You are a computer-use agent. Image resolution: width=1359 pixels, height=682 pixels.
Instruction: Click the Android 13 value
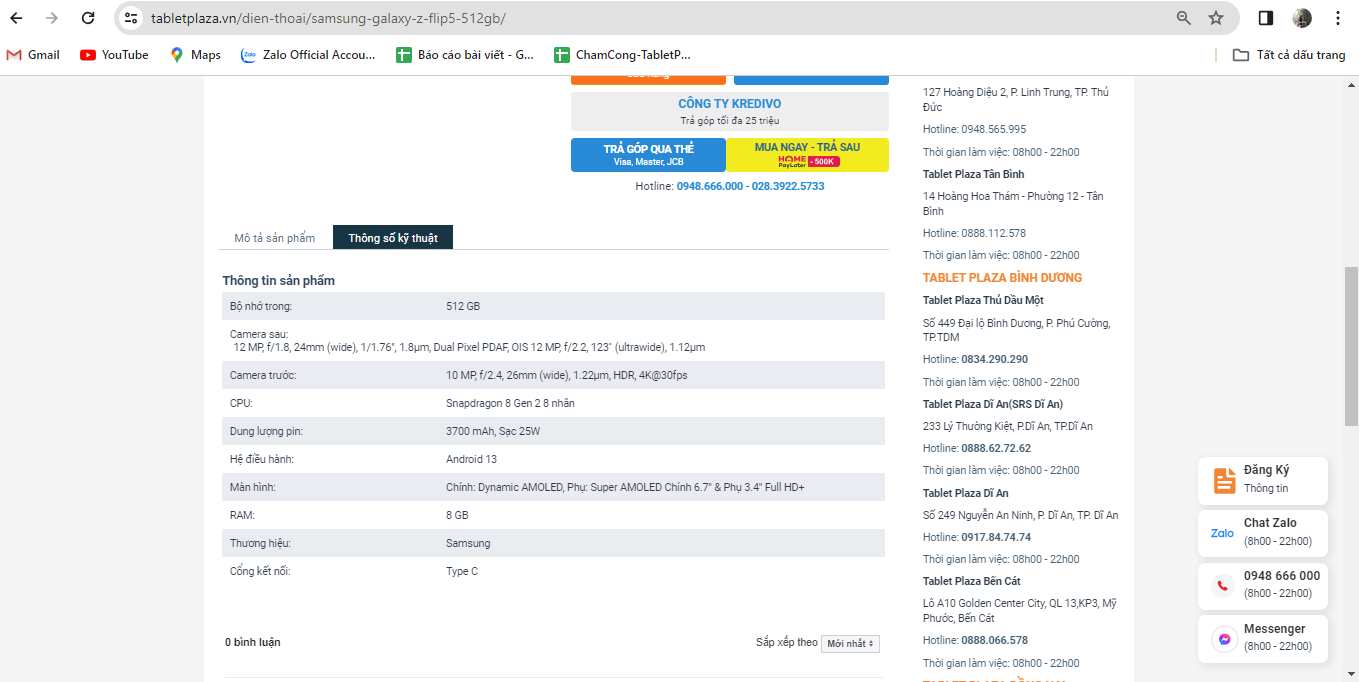coord(471,459)
